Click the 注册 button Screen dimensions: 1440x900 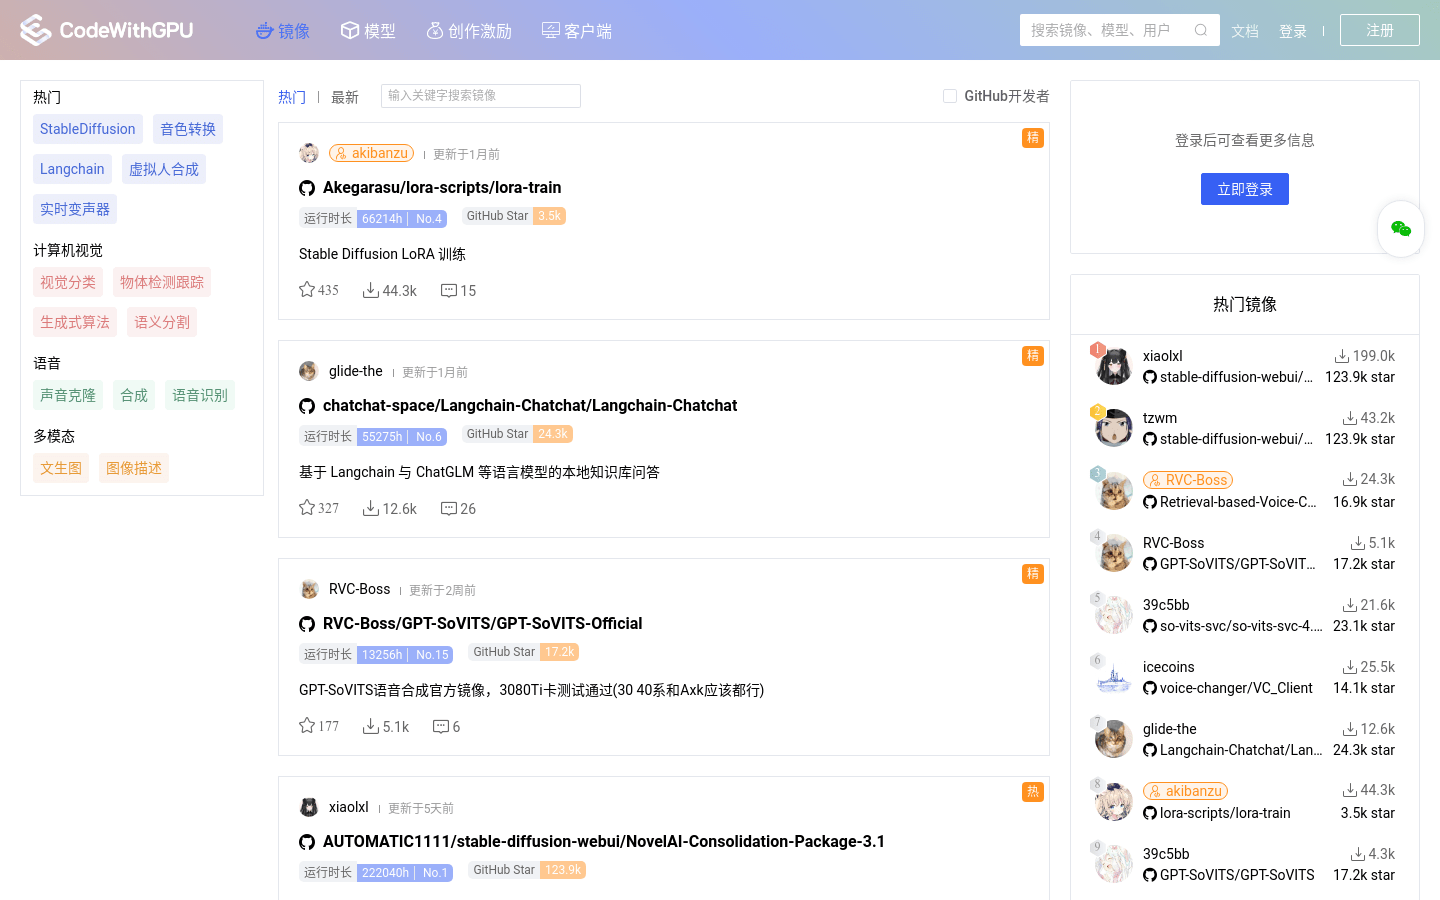tap(1380, 30)
